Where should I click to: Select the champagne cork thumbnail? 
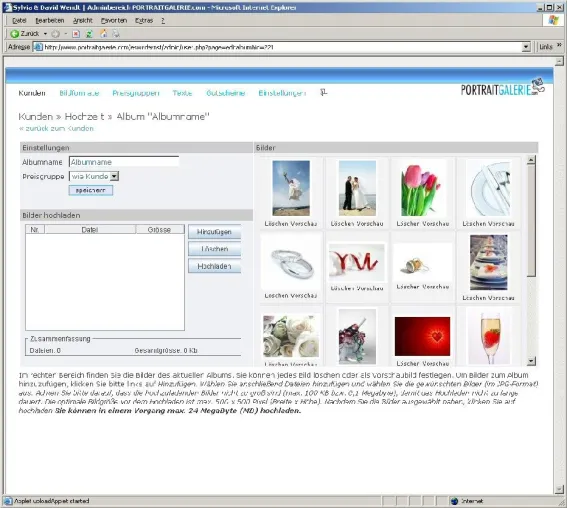pyautogui.click(x=422, y=262)
